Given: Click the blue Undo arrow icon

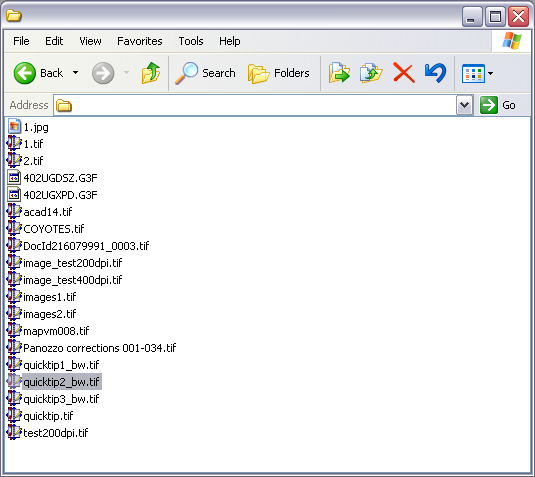Looking at the screenshot, I should (435, 73).
